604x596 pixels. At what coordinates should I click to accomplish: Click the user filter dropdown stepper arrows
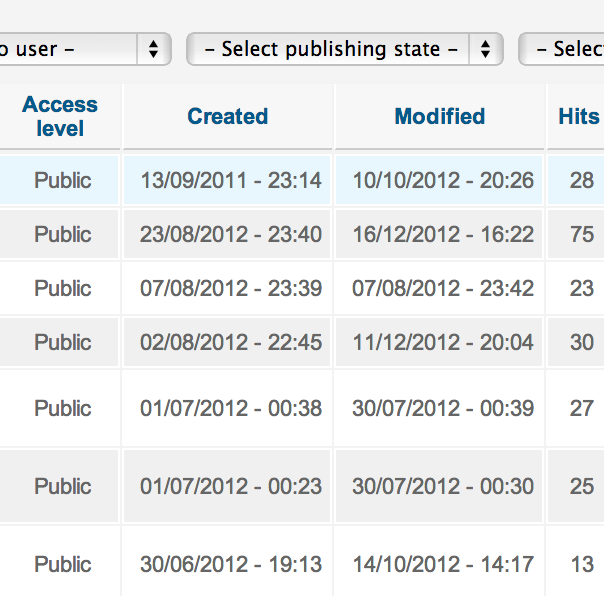coord(153,49)
